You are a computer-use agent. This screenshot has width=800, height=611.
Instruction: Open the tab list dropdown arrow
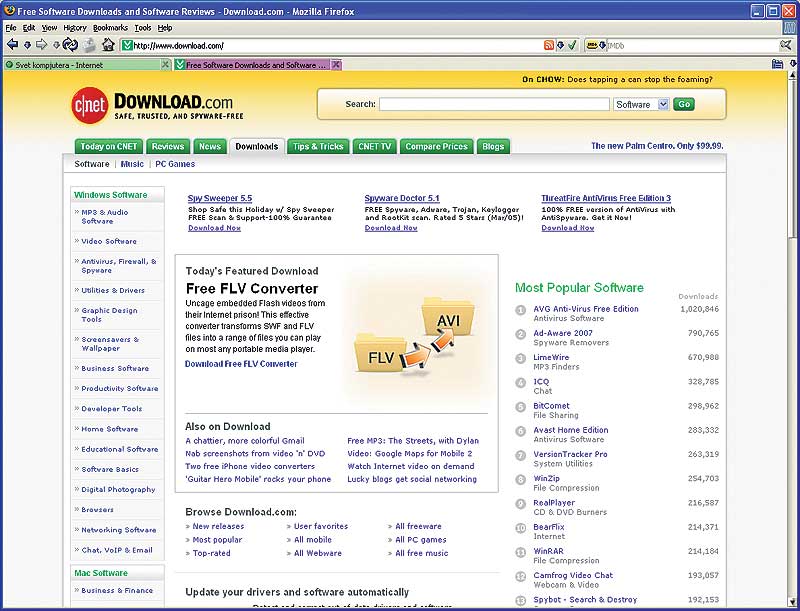tap(793, 64)
